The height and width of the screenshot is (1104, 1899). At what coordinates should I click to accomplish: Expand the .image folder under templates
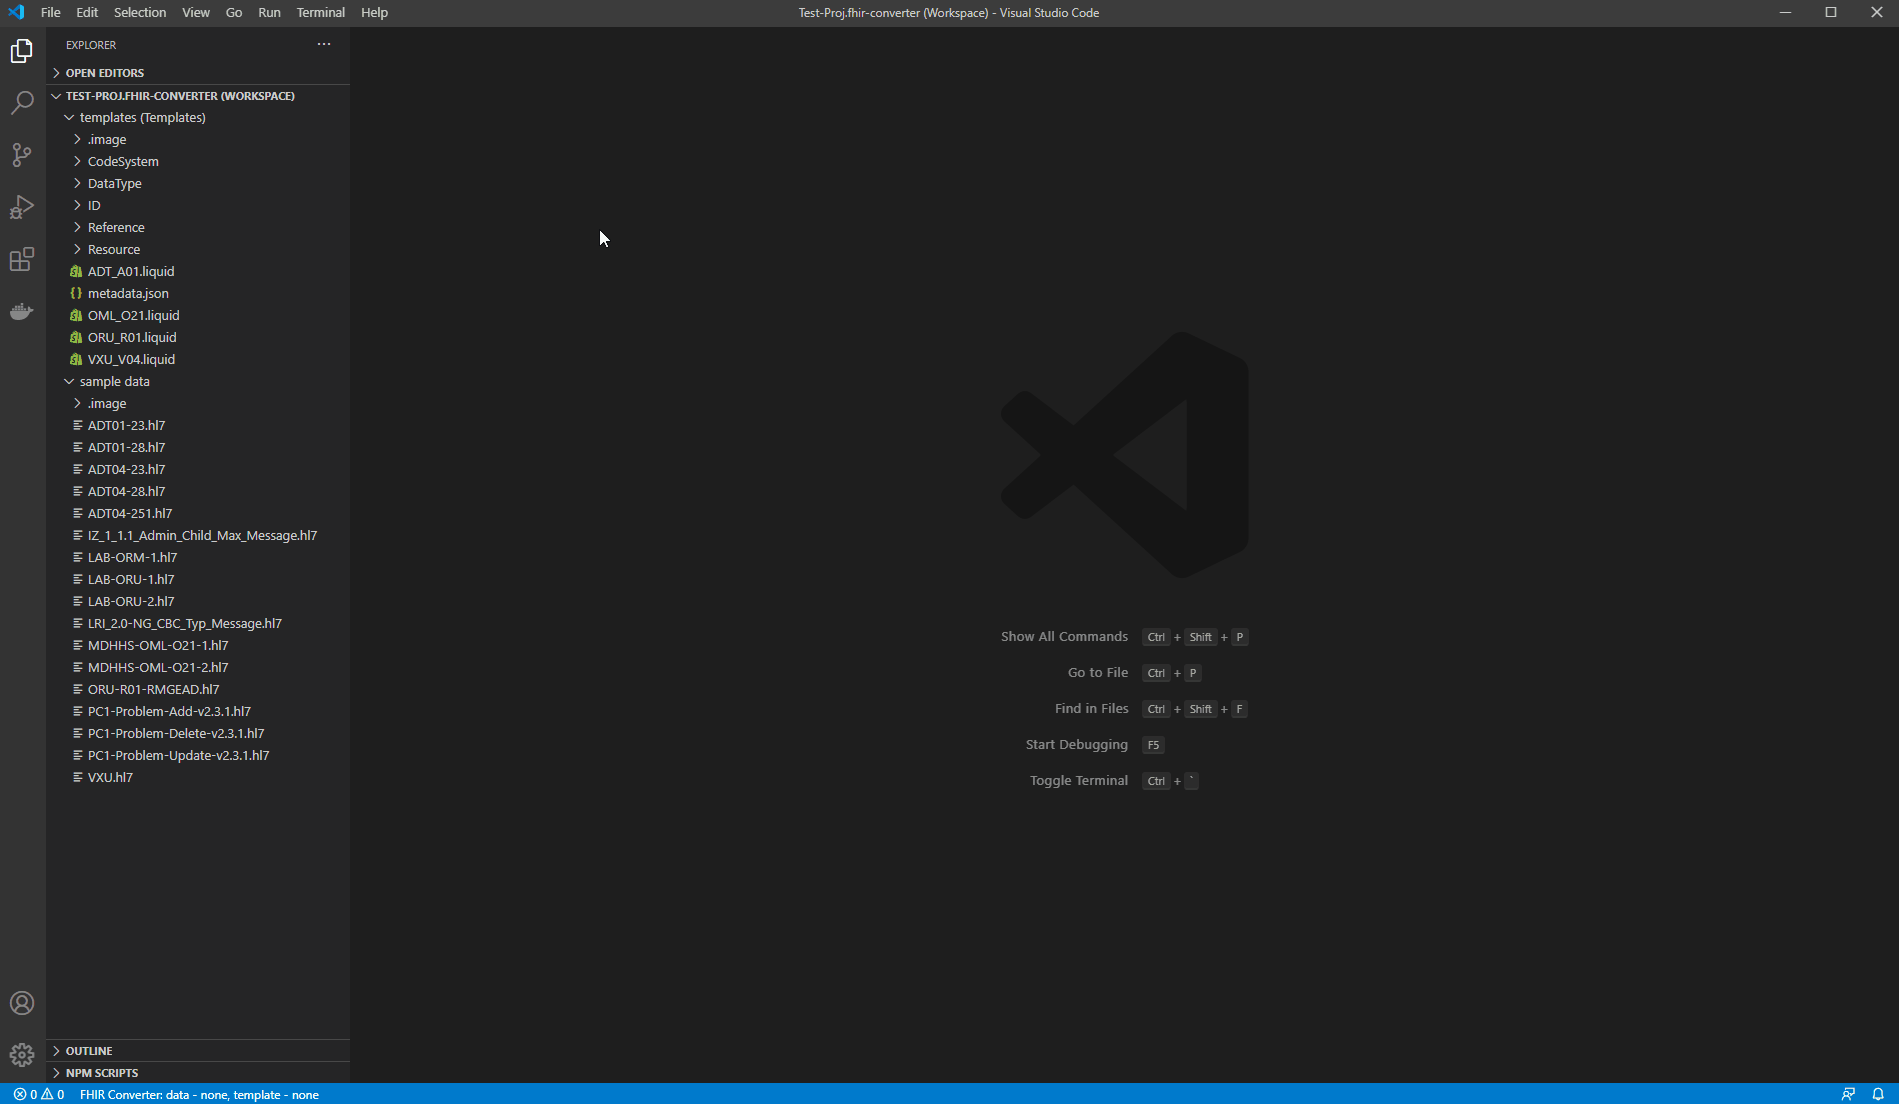[x=198, y=139]
